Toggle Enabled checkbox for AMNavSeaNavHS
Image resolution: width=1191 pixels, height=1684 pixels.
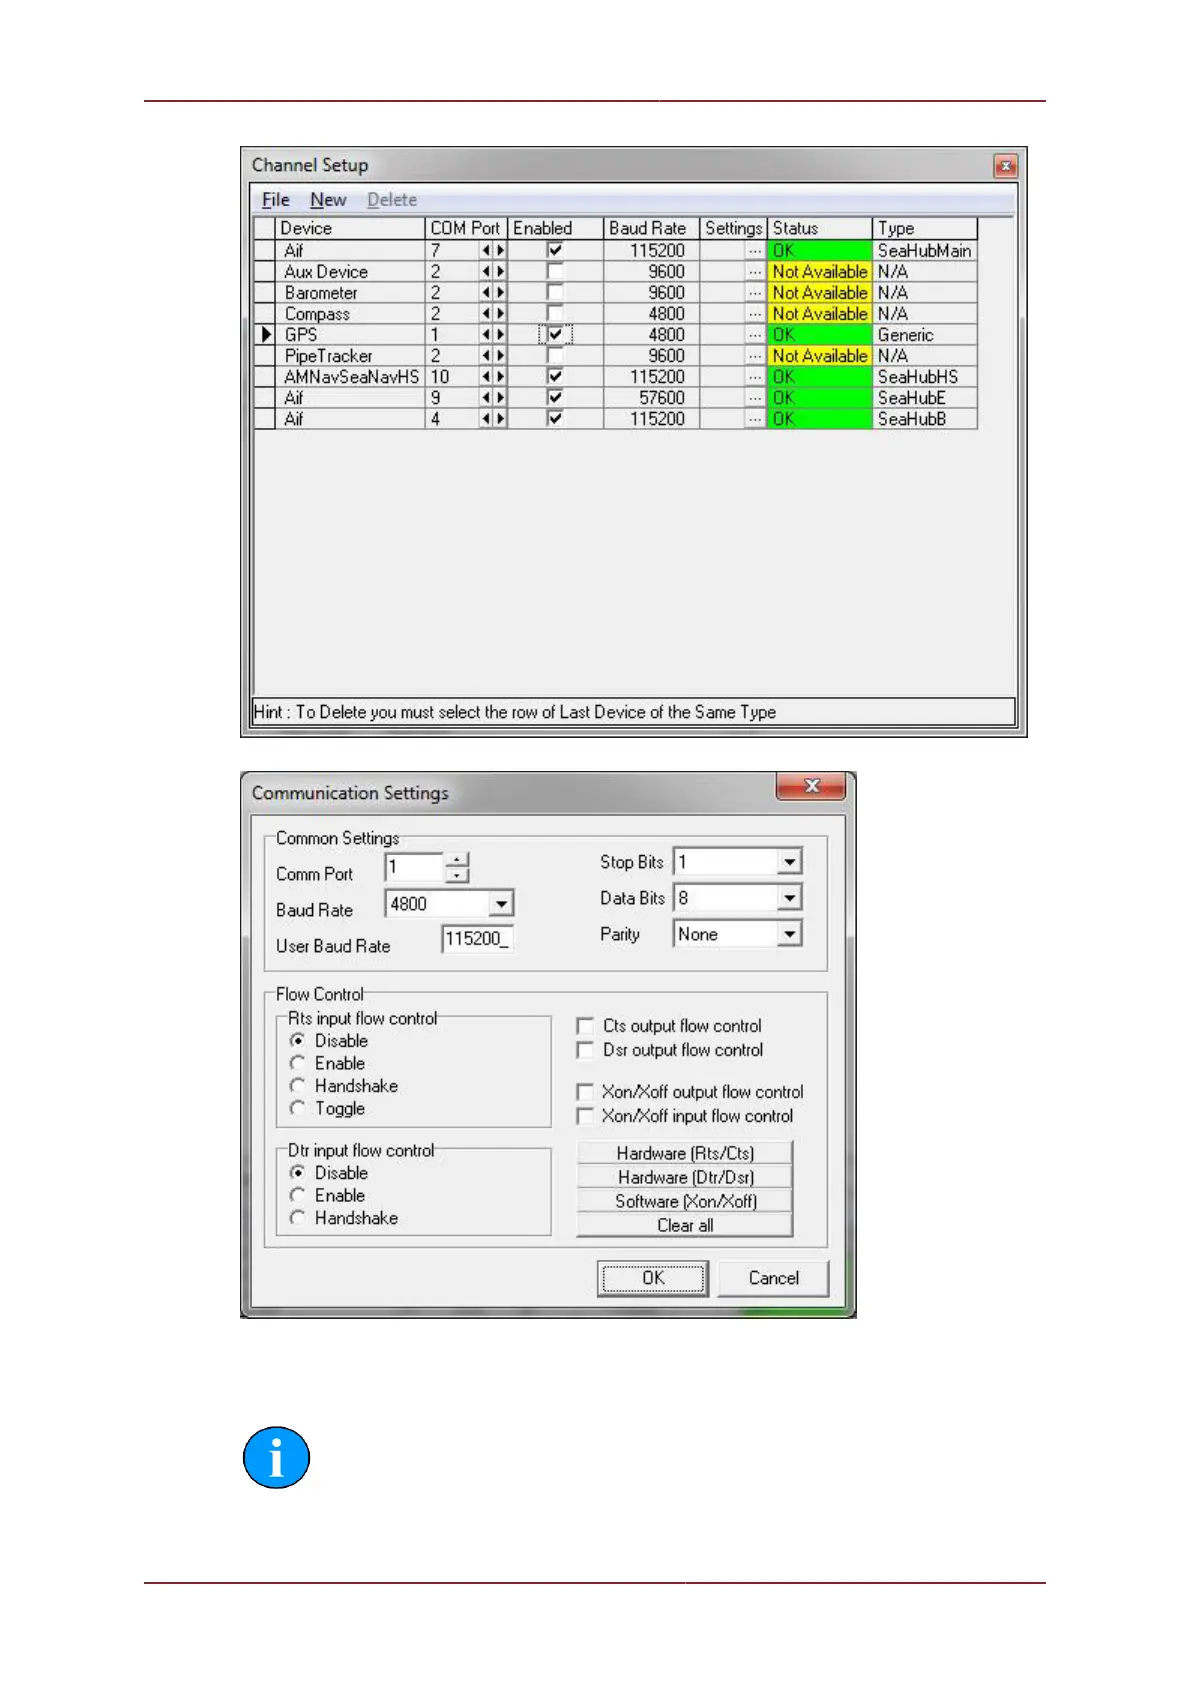(555, 376)
